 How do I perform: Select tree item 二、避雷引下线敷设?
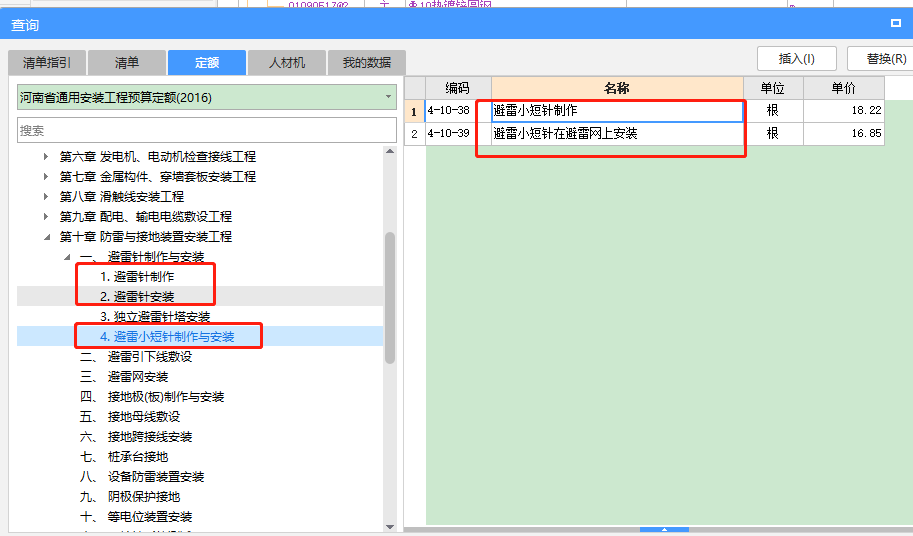point(136,357)
